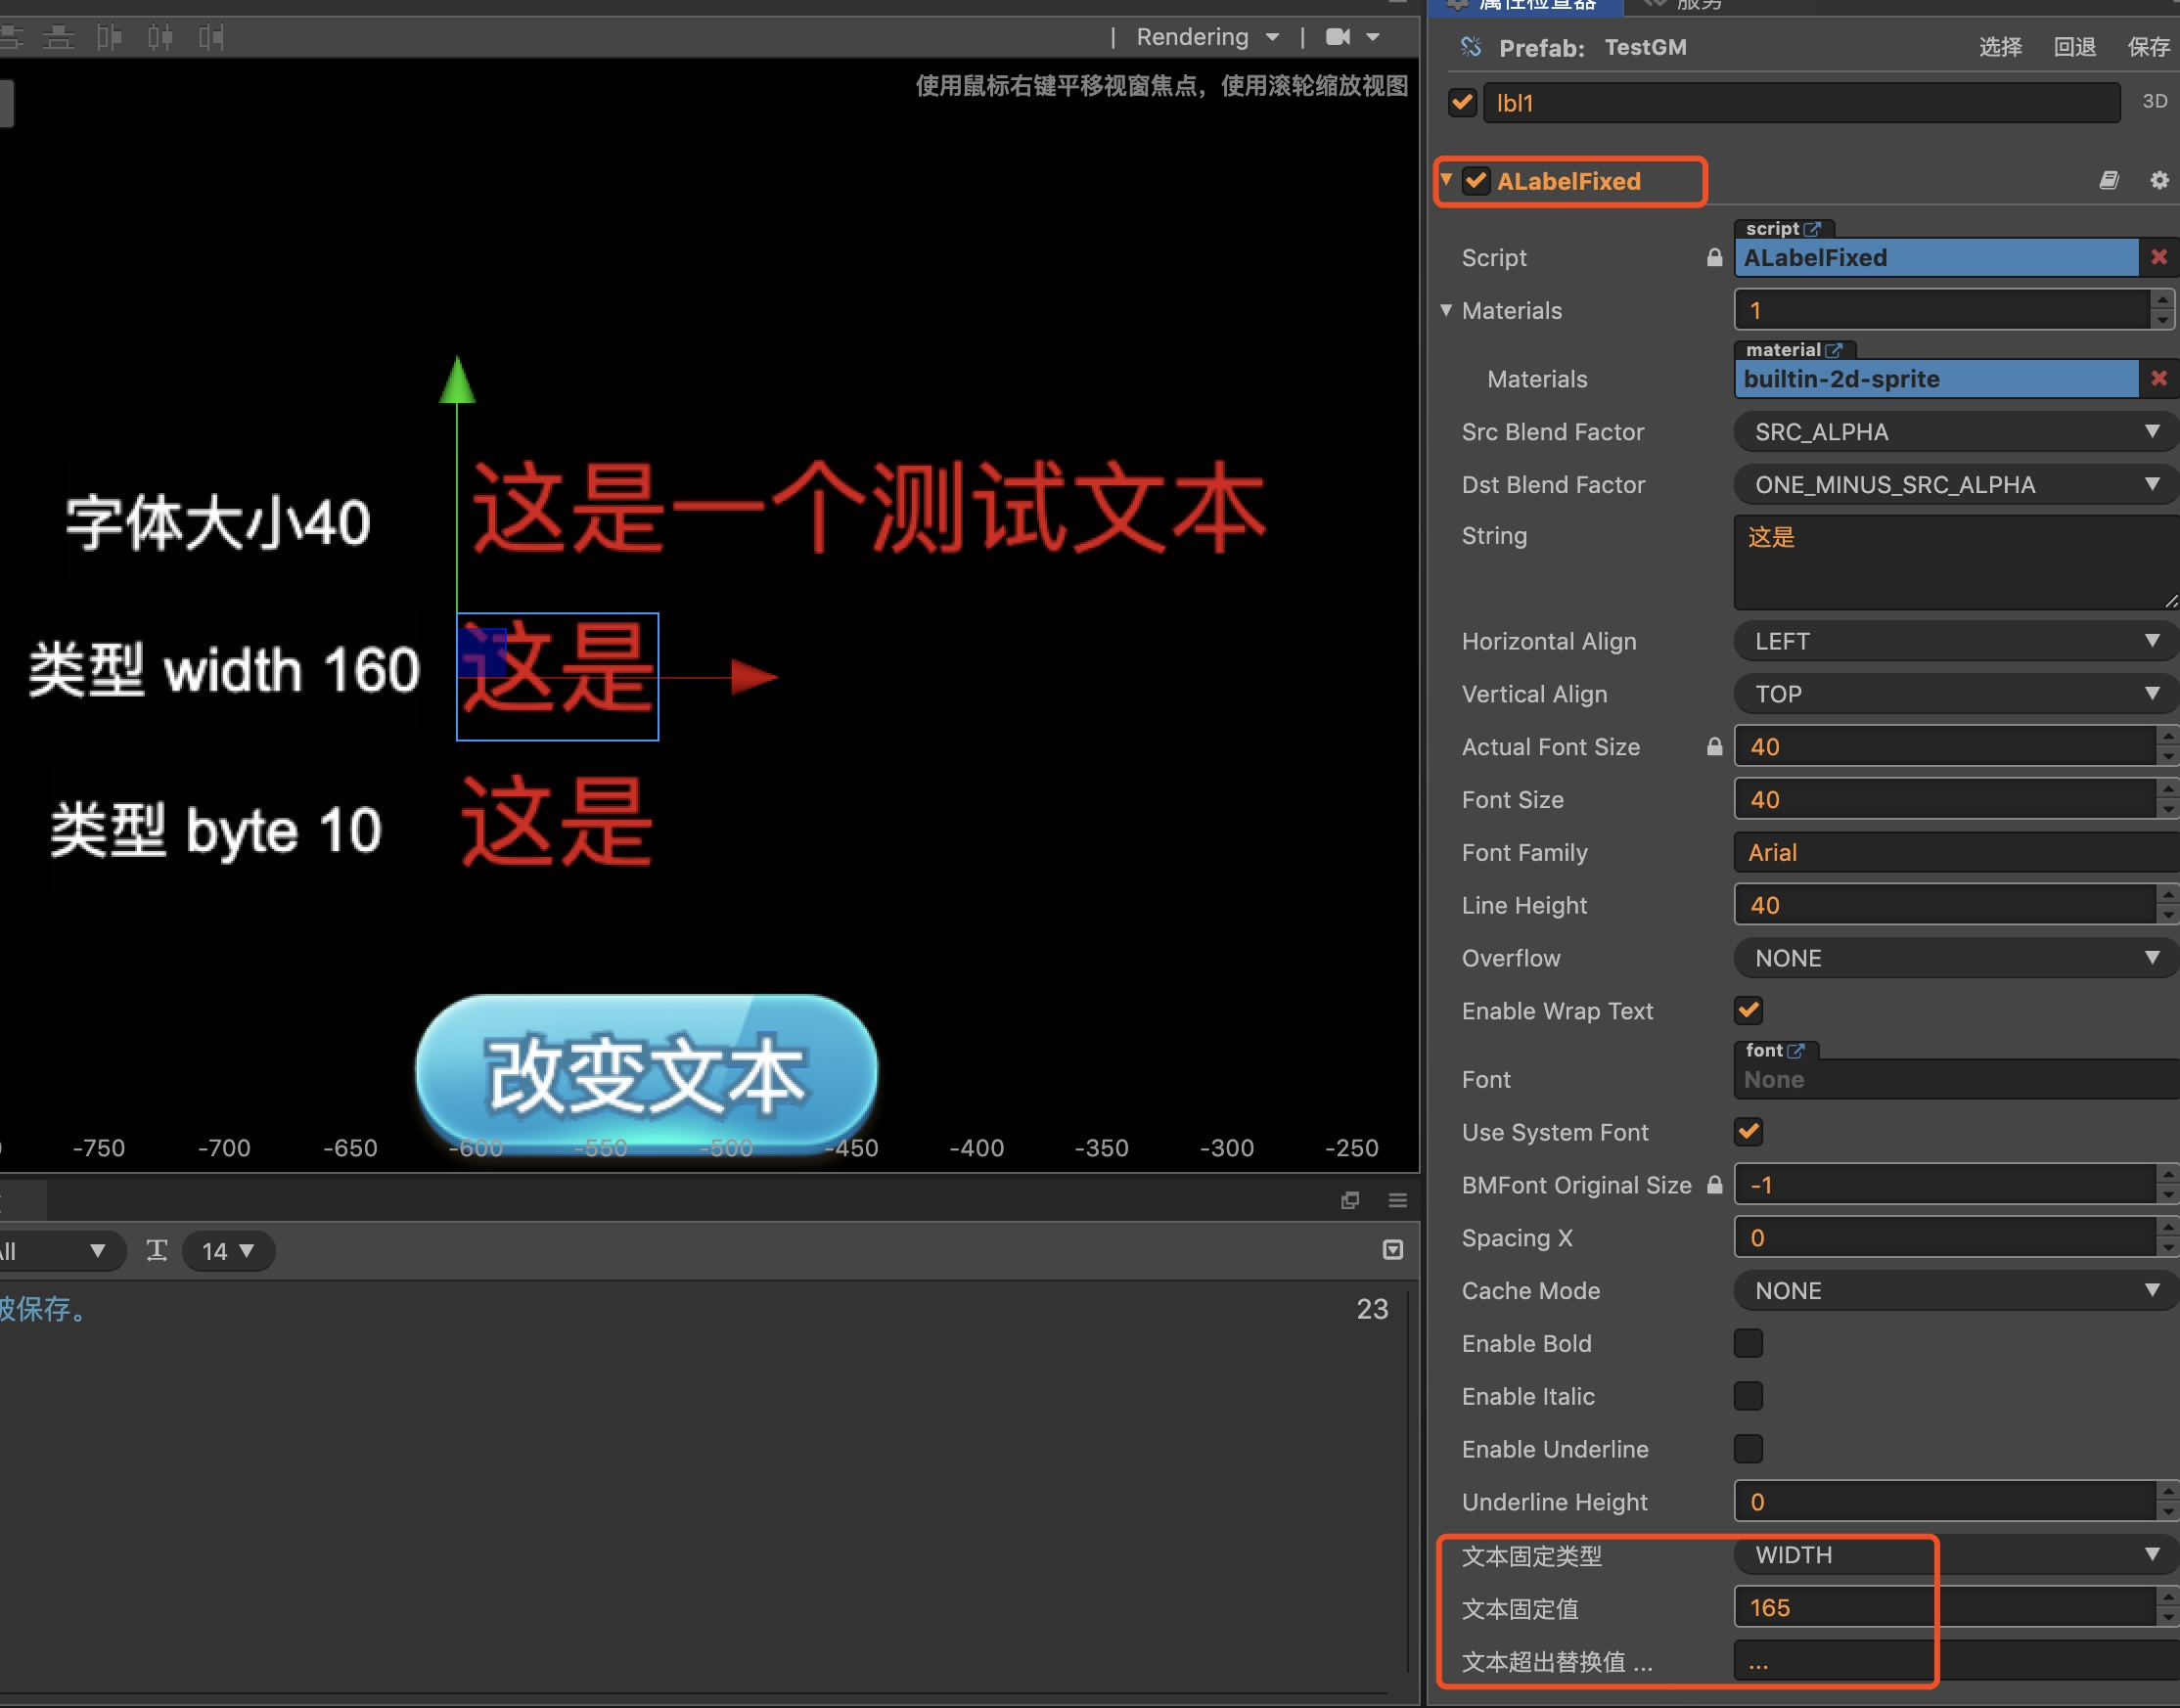Click the align right edges icon
Viewport: 2180px width, 1708px height.
pos(211,38)
